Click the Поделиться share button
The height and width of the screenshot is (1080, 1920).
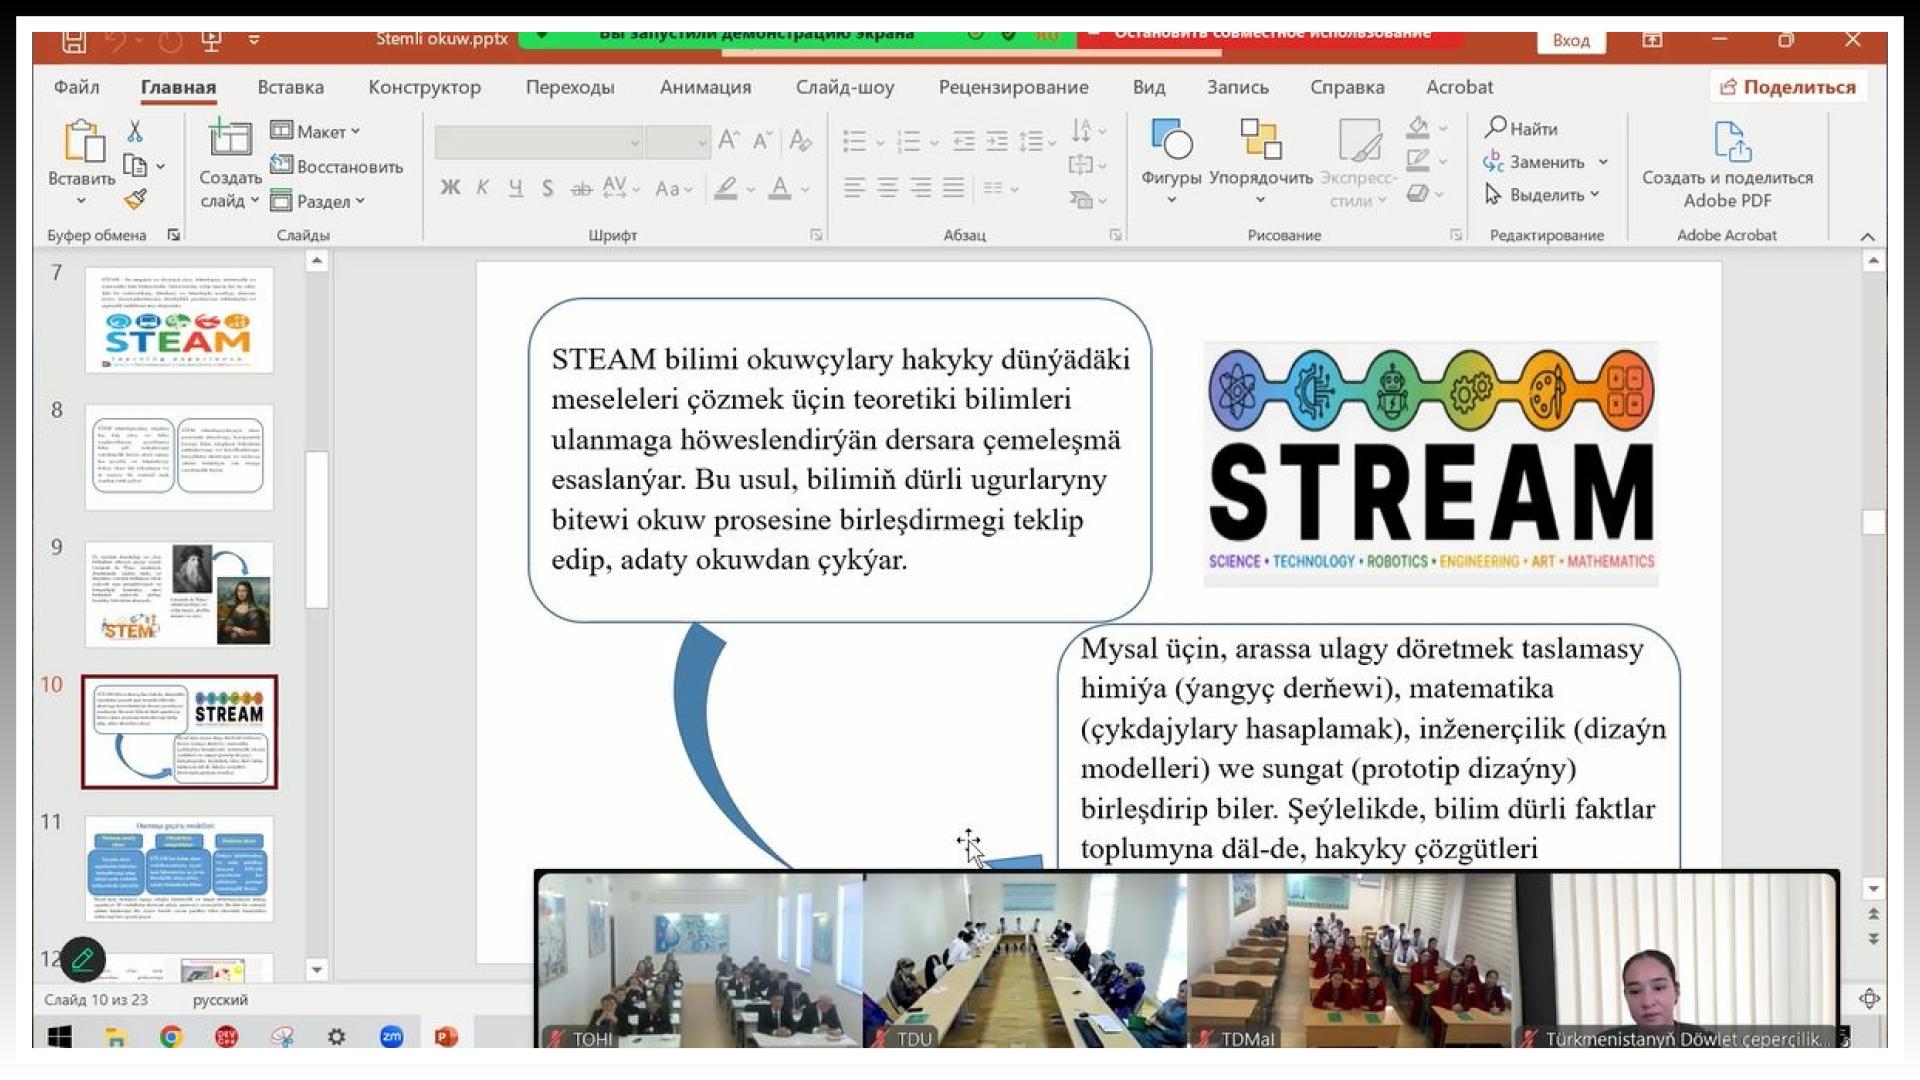(1788, 87)
